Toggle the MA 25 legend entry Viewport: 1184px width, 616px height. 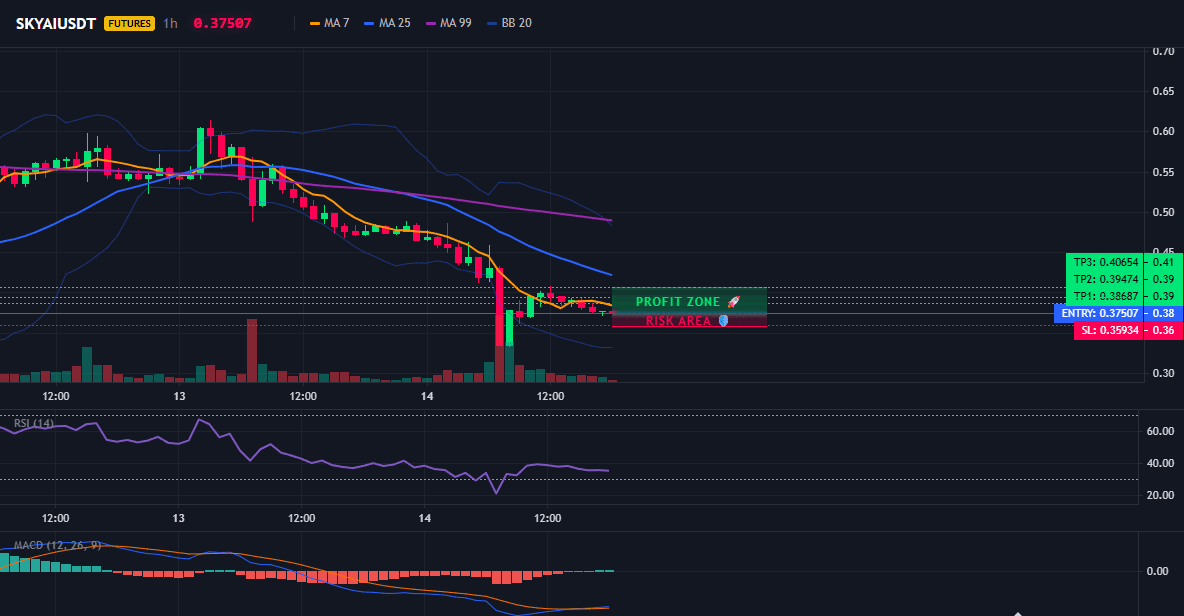387,23
